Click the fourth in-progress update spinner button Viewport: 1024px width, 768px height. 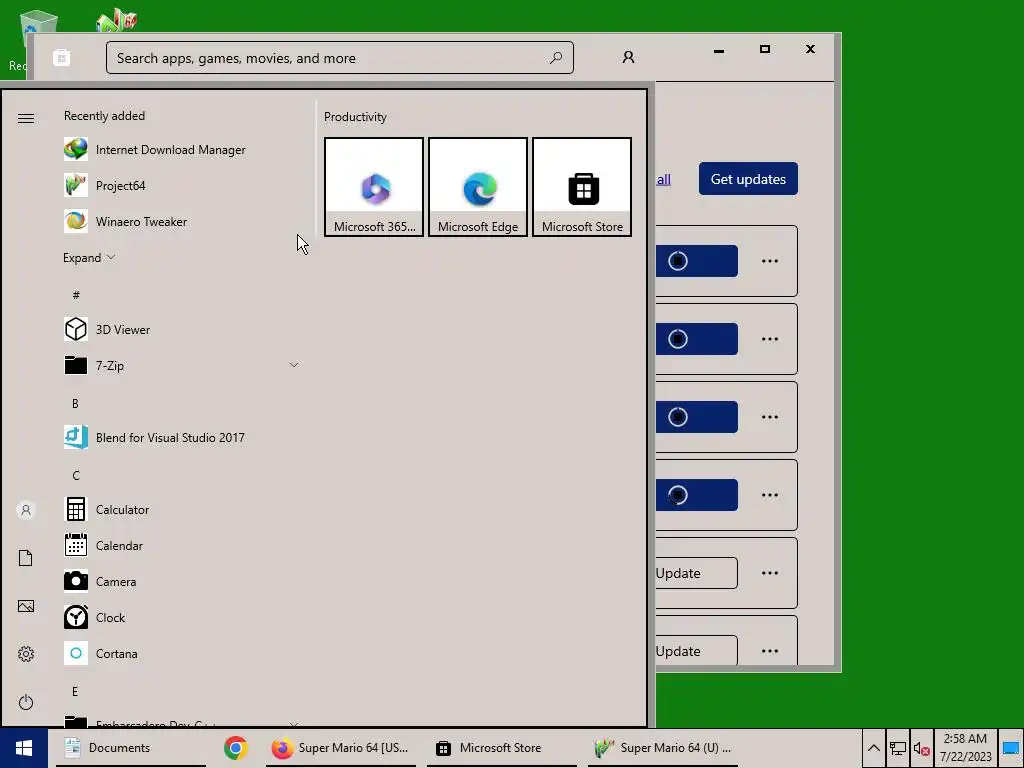pos(697,495)
